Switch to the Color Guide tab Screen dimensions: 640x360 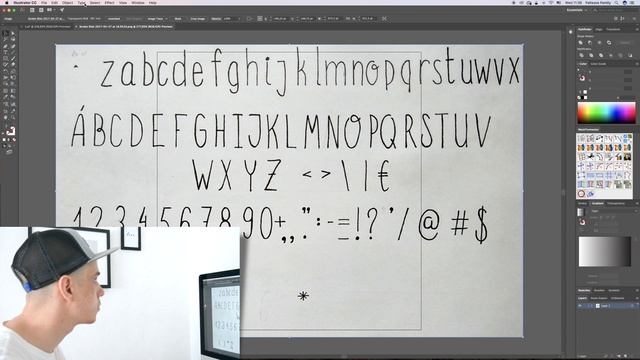598,64
